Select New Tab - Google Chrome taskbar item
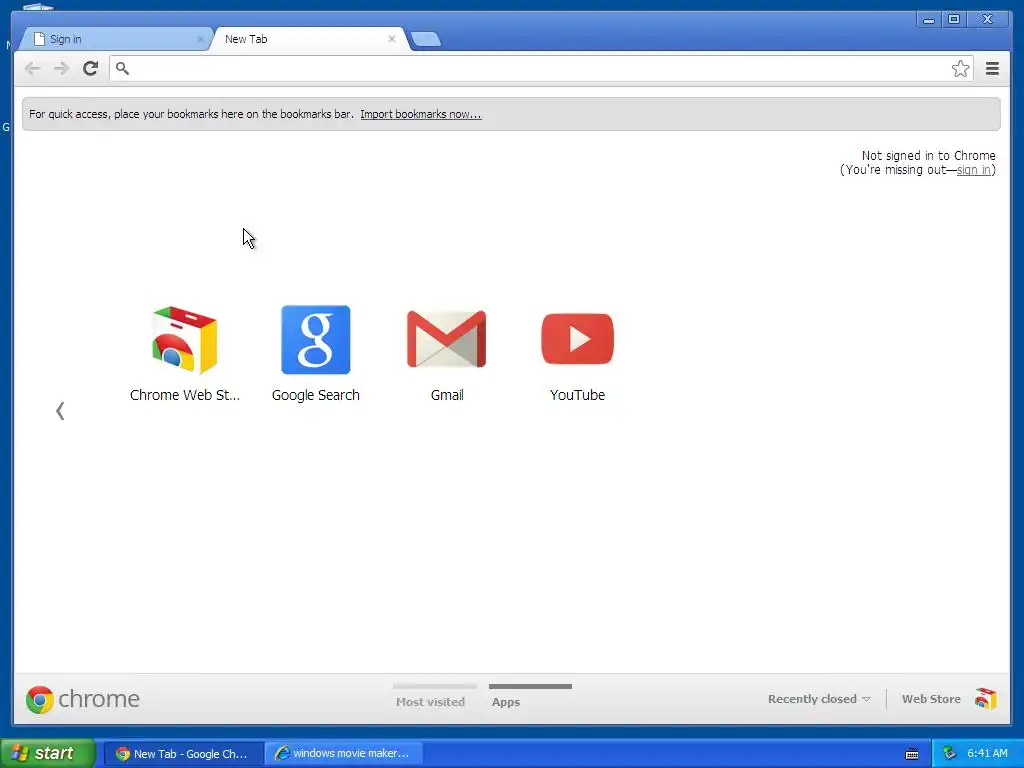The width and height of the screenshot is (1024, 768). (183, 753)
